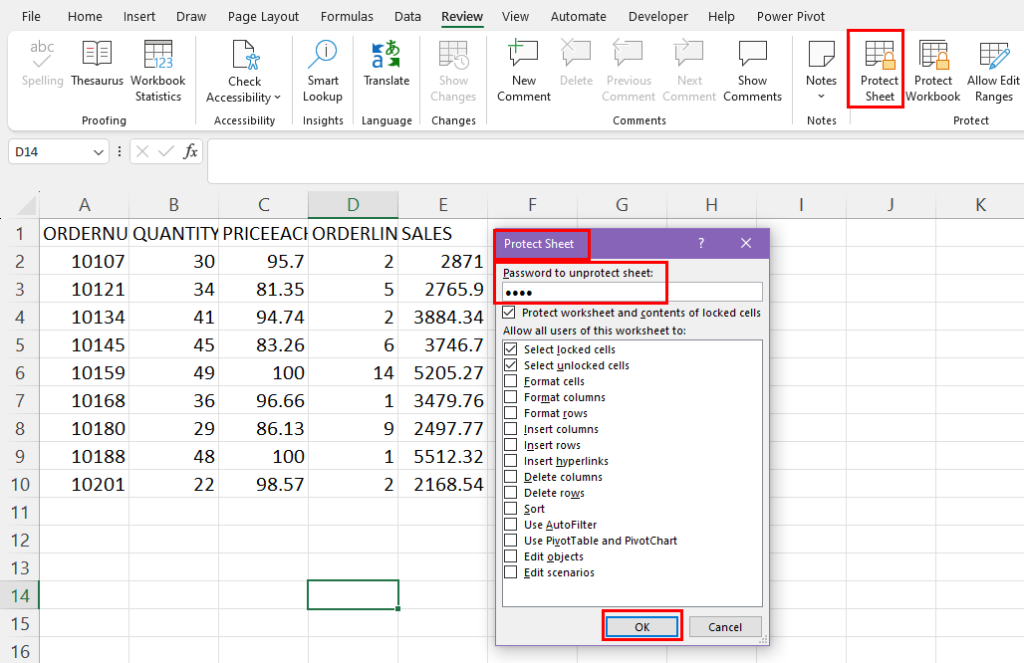Click cell C6 value 100
The height and width of the screenshot is (663, 1024).
pyautogui.click(x=263, y=372)
